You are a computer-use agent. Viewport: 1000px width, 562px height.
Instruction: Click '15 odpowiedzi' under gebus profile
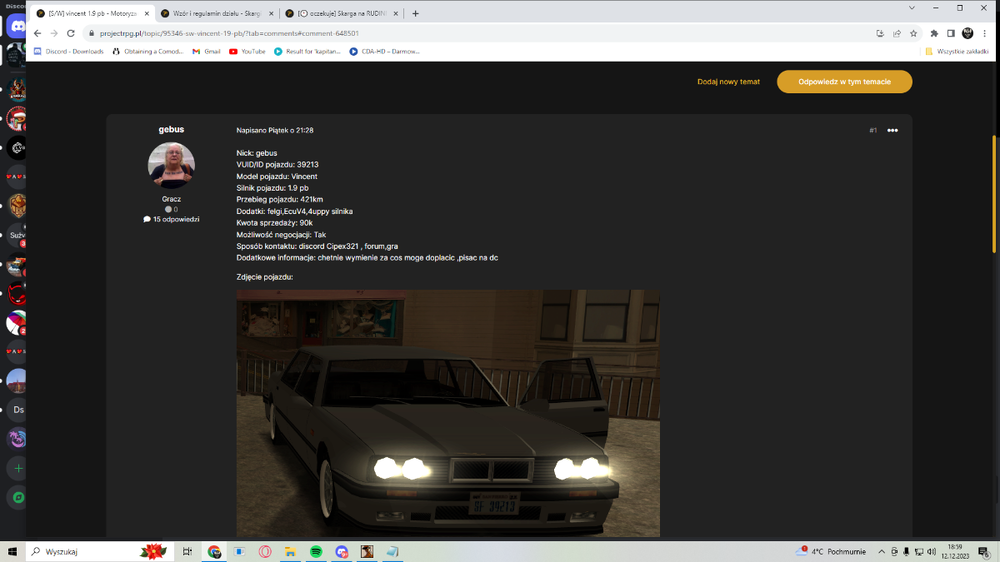[171, 219]
